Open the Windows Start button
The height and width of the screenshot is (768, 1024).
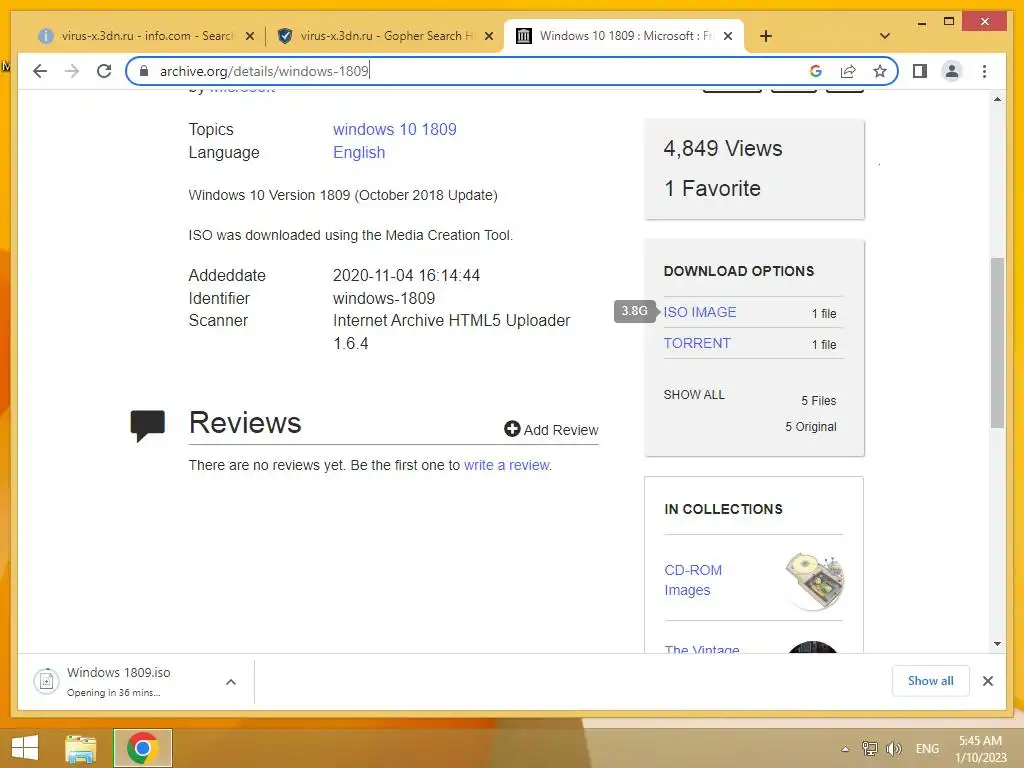click(25, 748)
